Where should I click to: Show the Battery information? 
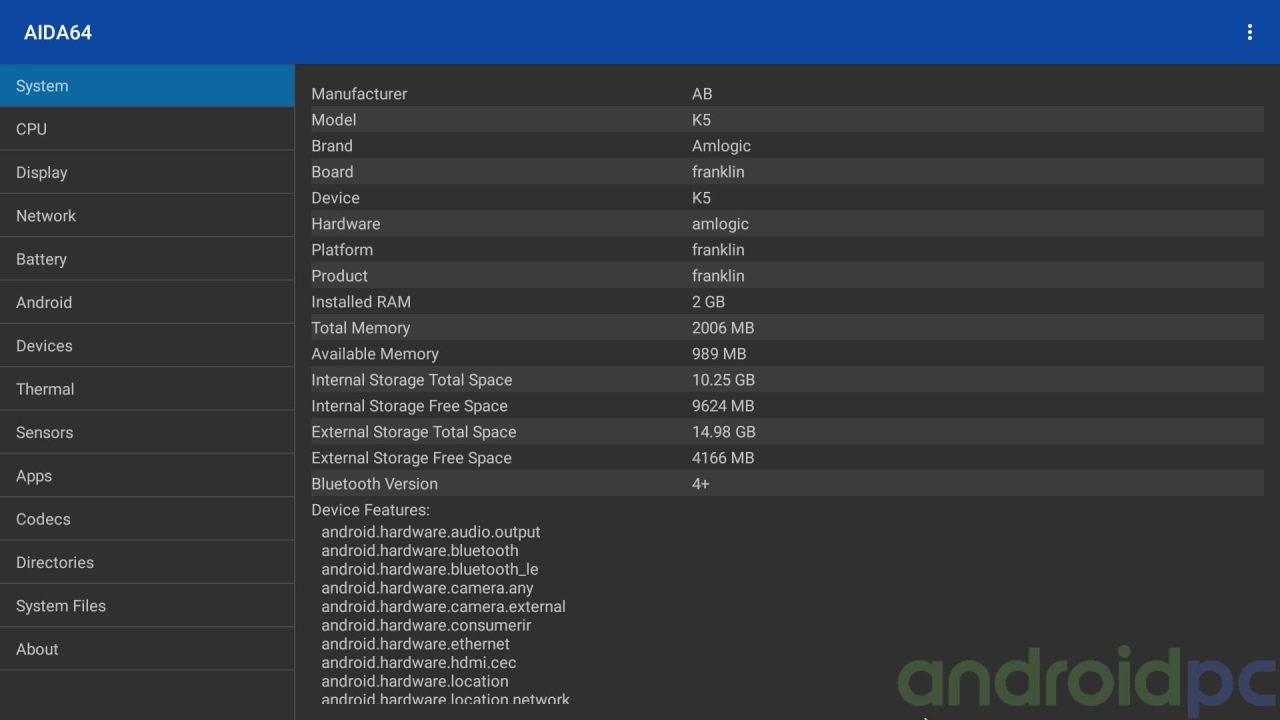(147, 259)
